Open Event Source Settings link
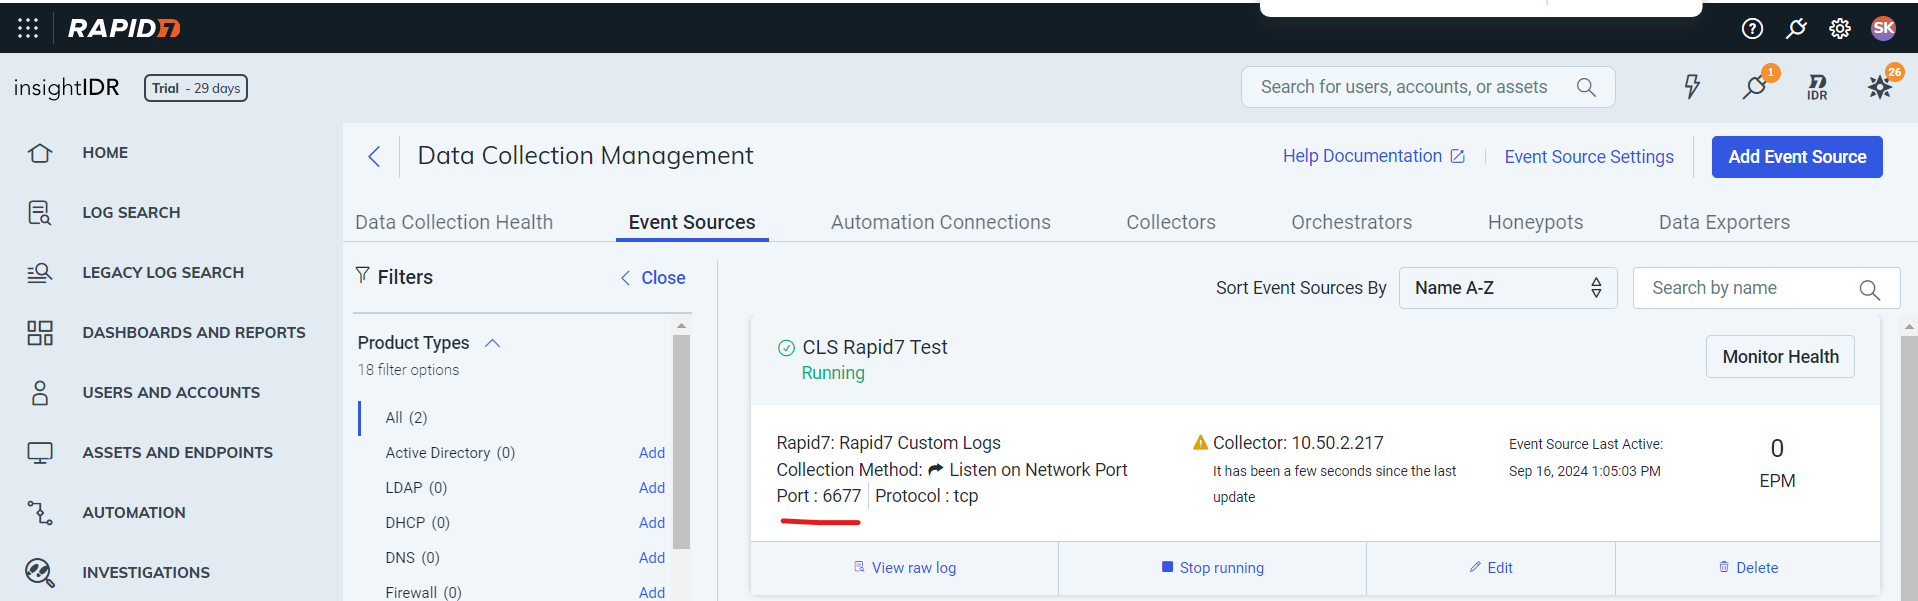This screenshot has height=601, width=1918. tap(1589, 157)
